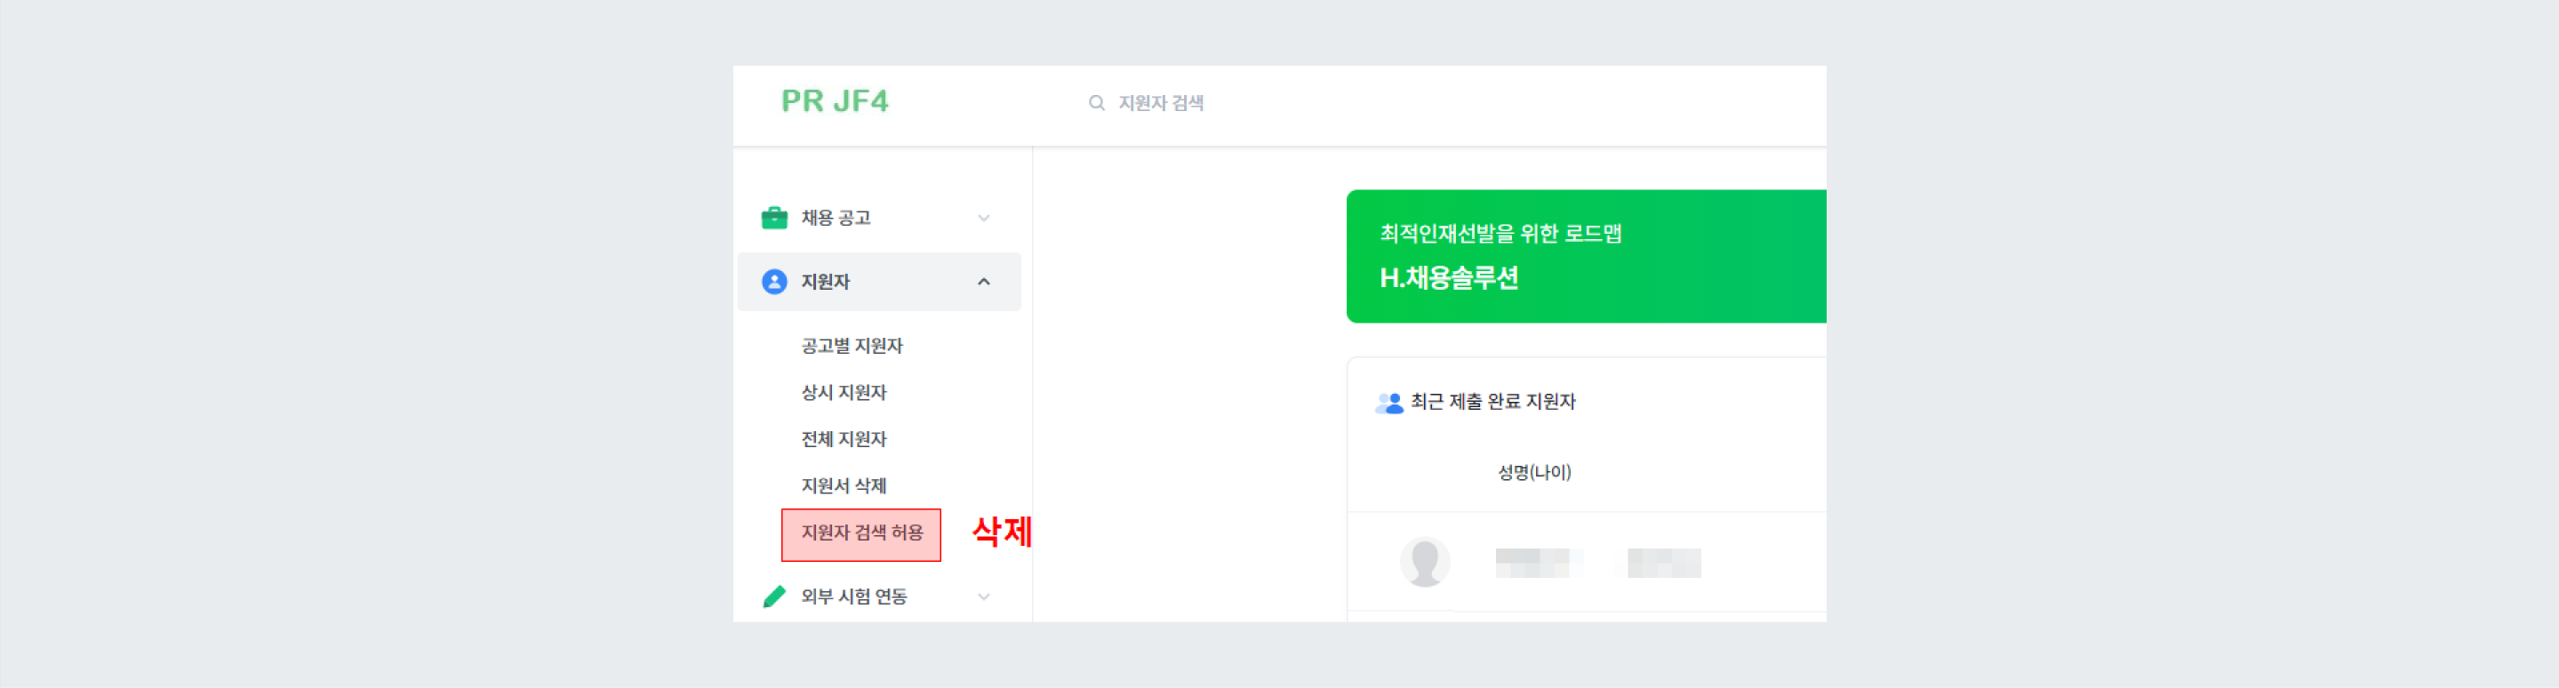Select 상시 지원자 in the sidebar
This screenshot has height=688, width=2559.
tap(846, 392)
